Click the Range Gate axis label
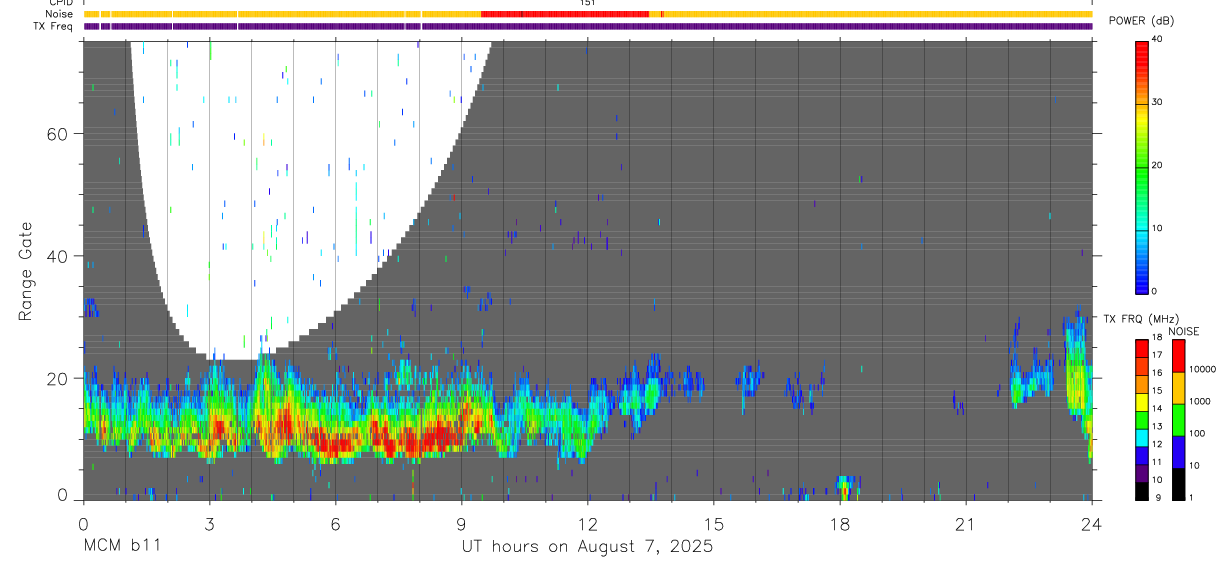Screen dimensions: 1228x567 (26, 271)
